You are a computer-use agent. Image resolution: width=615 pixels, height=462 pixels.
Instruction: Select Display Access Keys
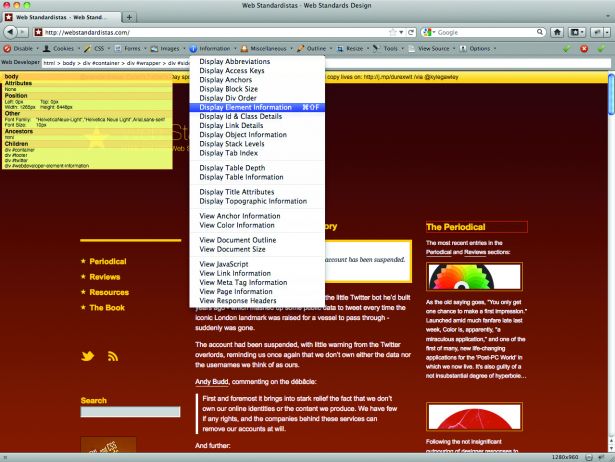point(257,71)
